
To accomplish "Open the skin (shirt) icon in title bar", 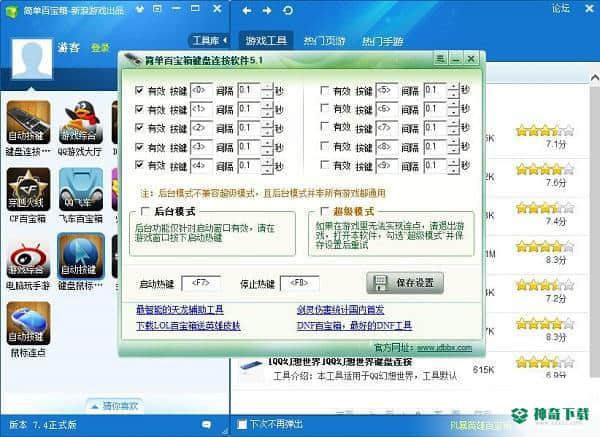I will (x=140, y=9).
